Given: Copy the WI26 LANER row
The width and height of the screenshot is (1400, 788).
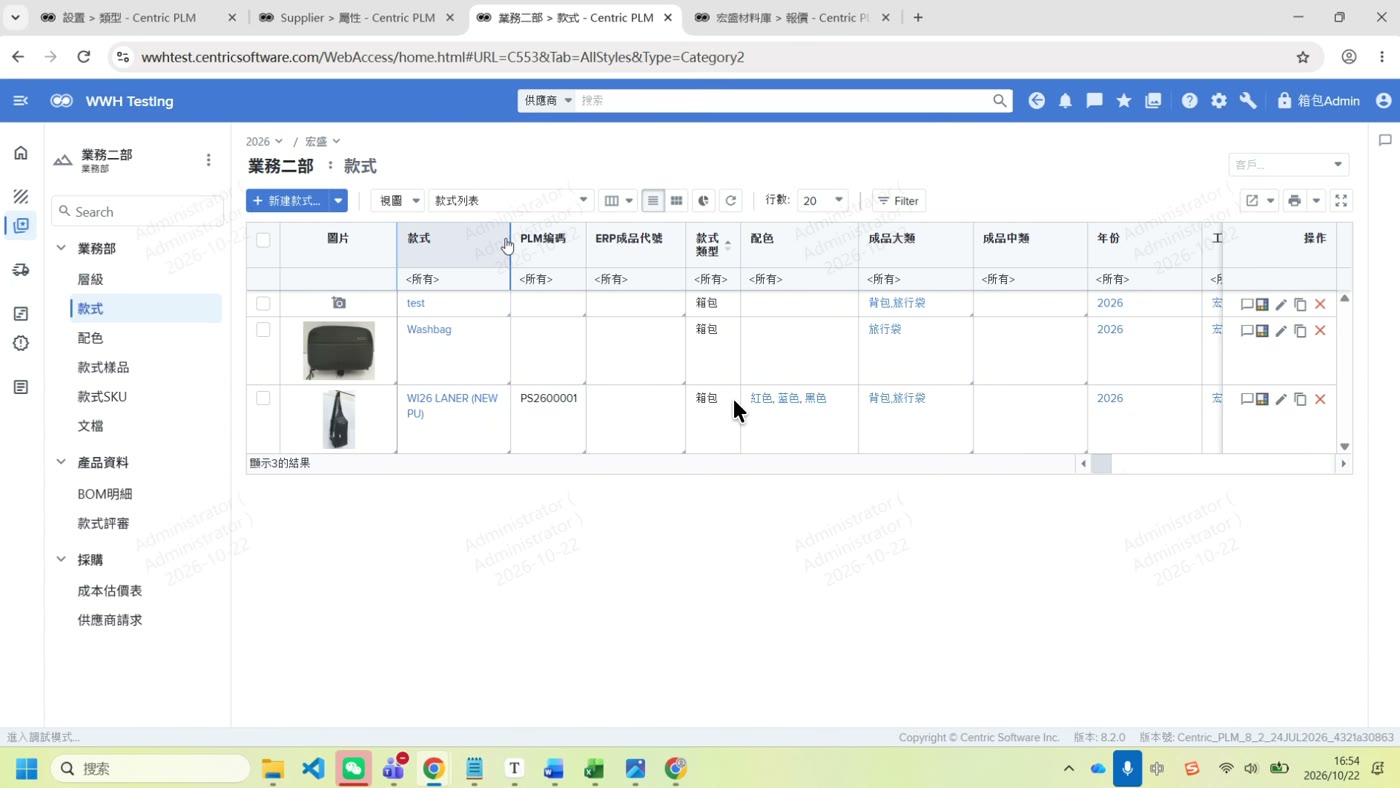Looking at the screenshot, I should [x=1300, y=399].
